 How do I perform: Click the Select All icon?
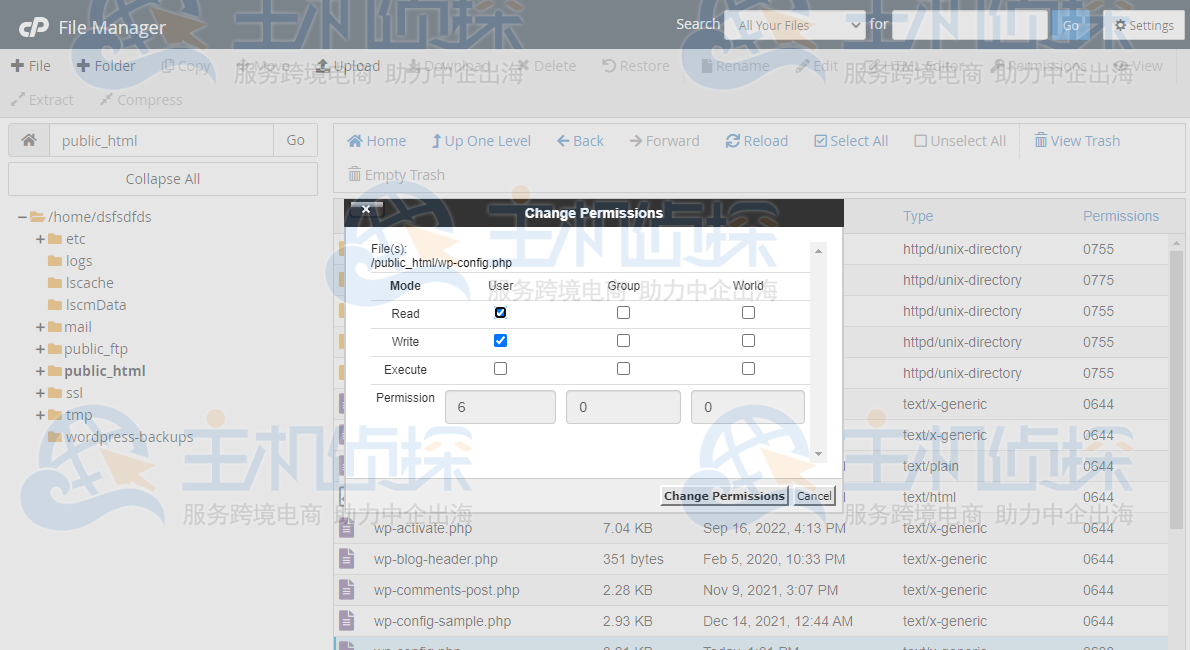click(x=850, y=140)
